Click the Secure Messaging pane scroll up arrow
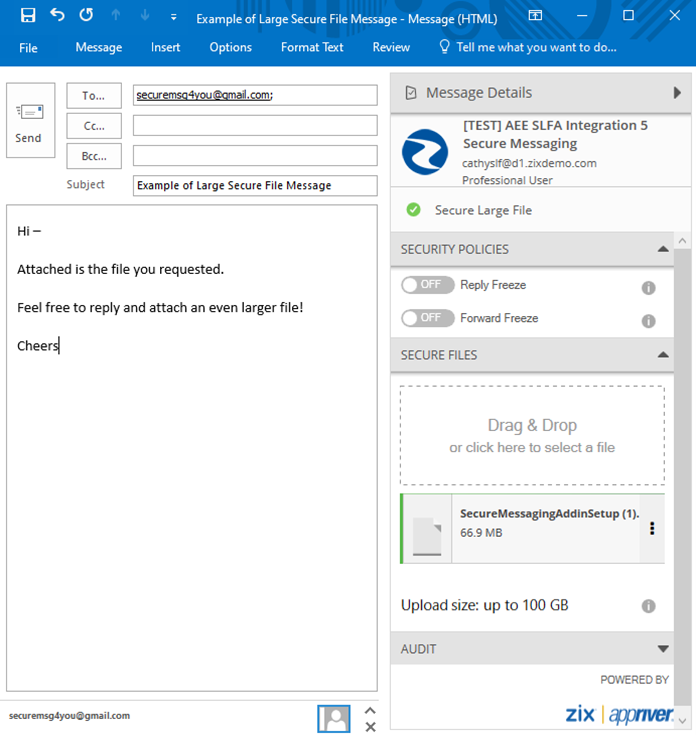 point(682,241)
